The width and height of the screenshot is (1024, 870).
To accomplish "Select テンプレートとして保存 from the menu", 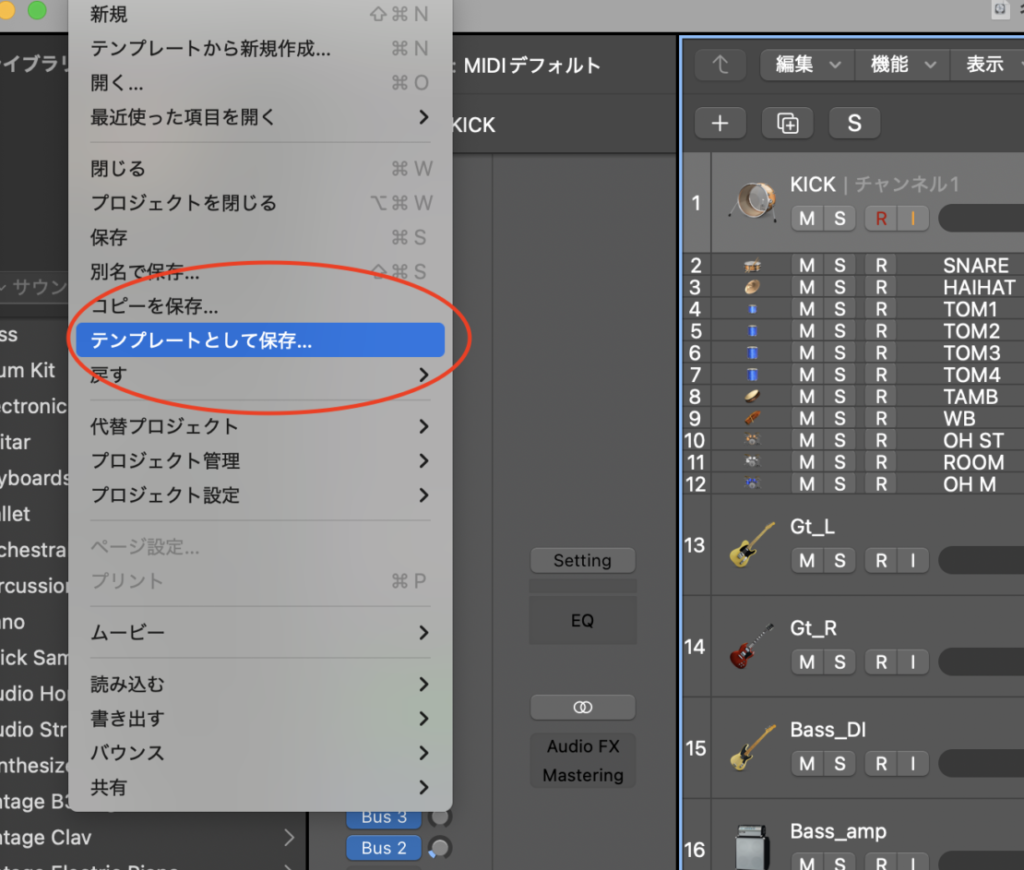I will [200, 340].
